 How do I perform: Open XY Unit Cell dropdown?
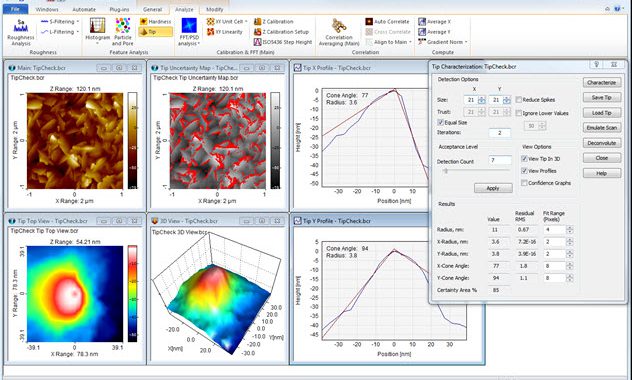point(246,21)
